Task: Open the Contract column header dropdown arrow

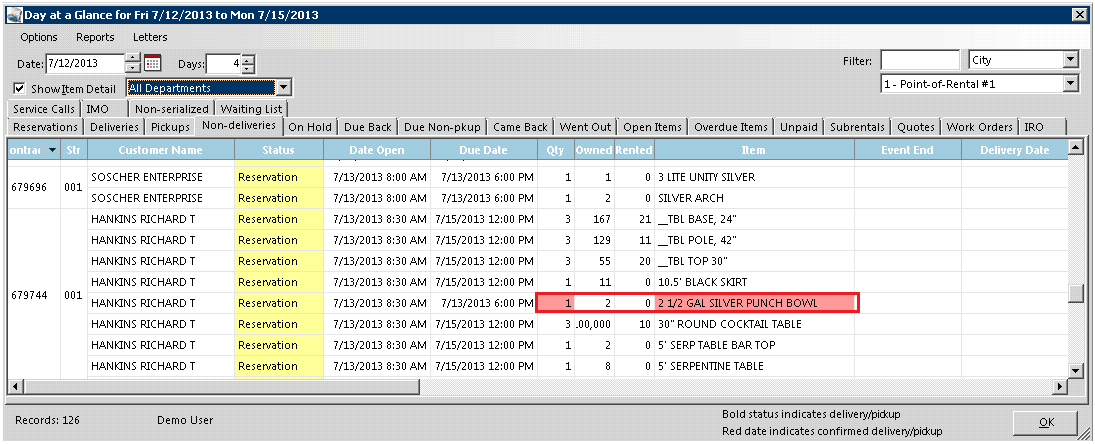Action: (x=50, y=150)
